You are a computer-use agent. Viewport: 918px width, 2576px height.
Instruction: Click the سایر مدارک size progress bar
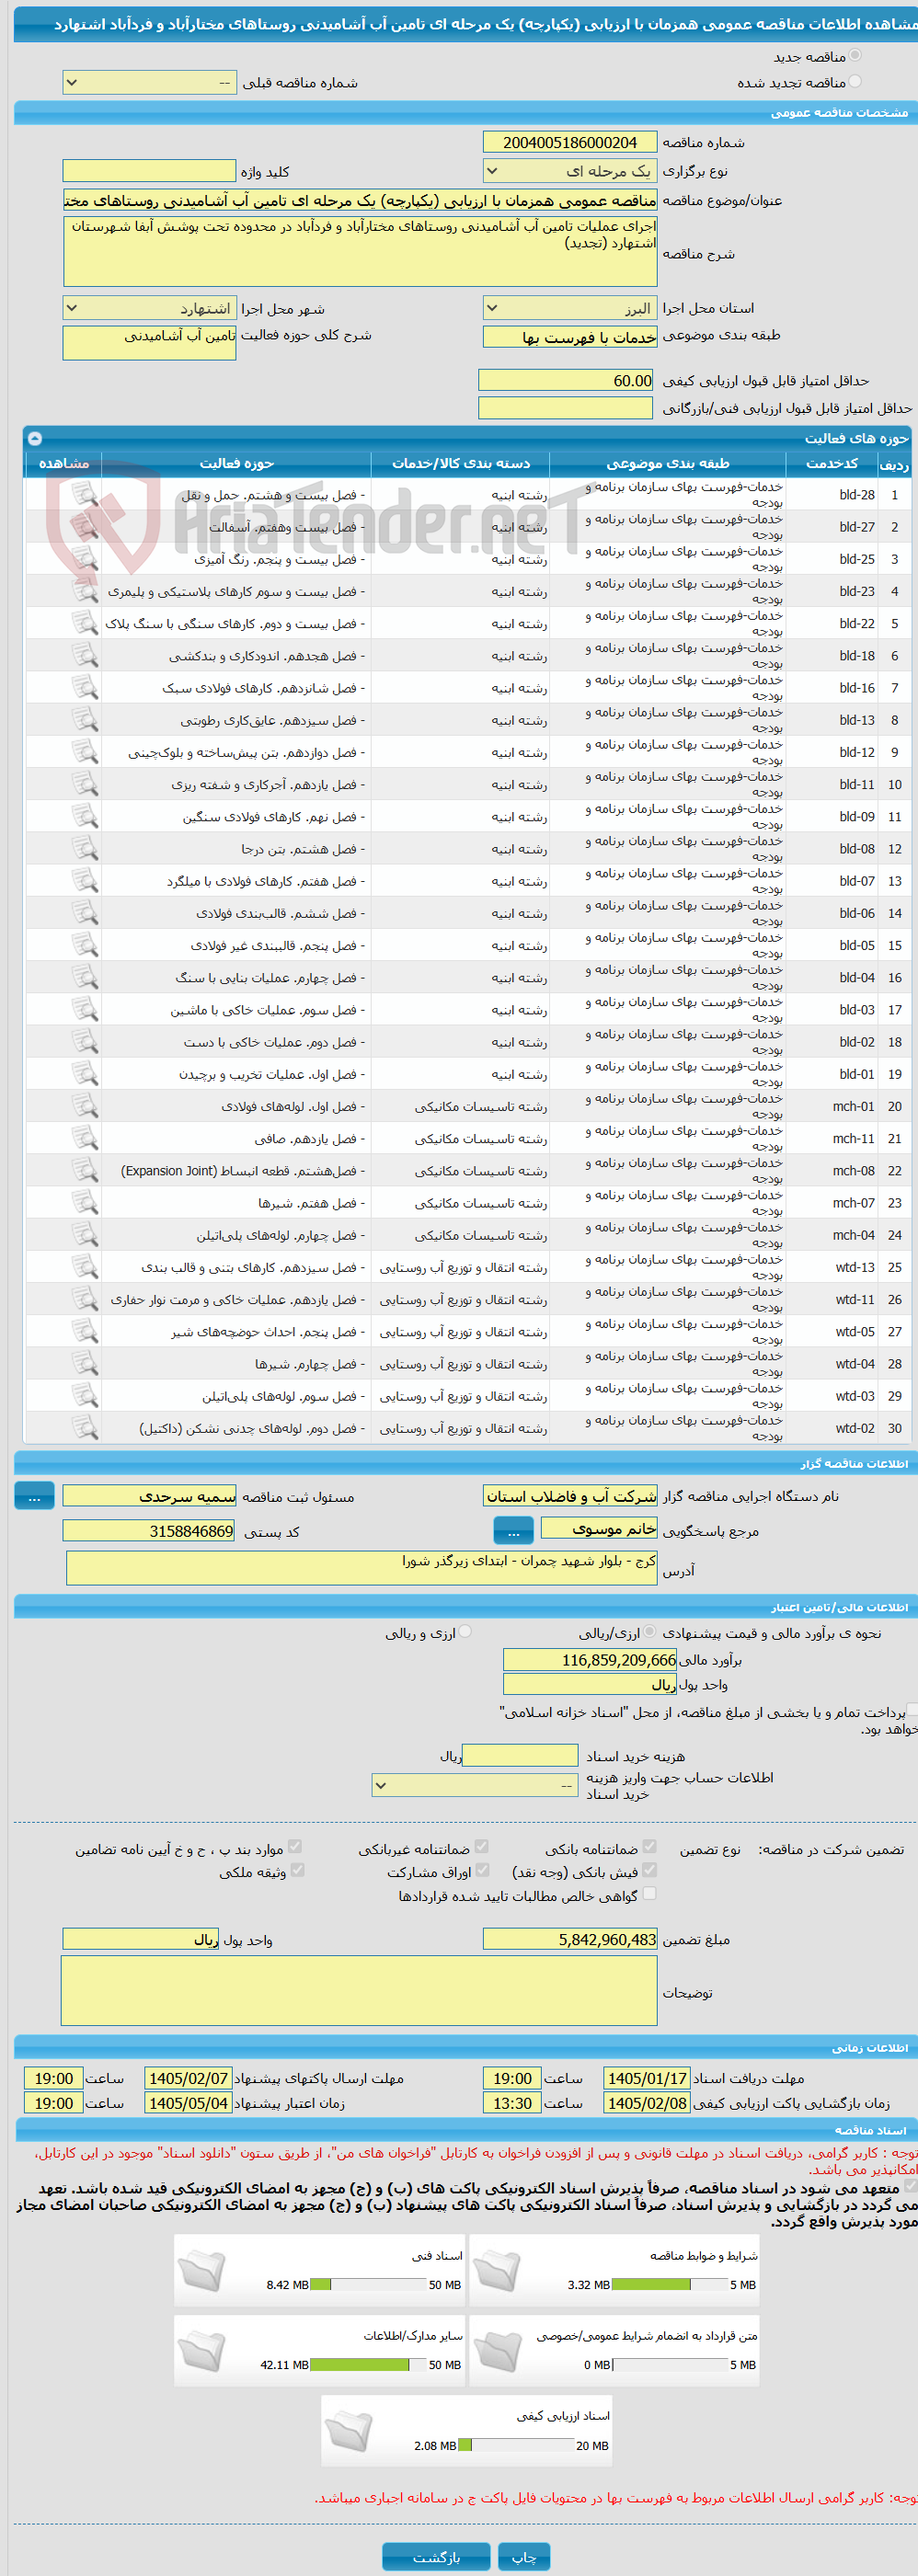[x=368, y=2364]
